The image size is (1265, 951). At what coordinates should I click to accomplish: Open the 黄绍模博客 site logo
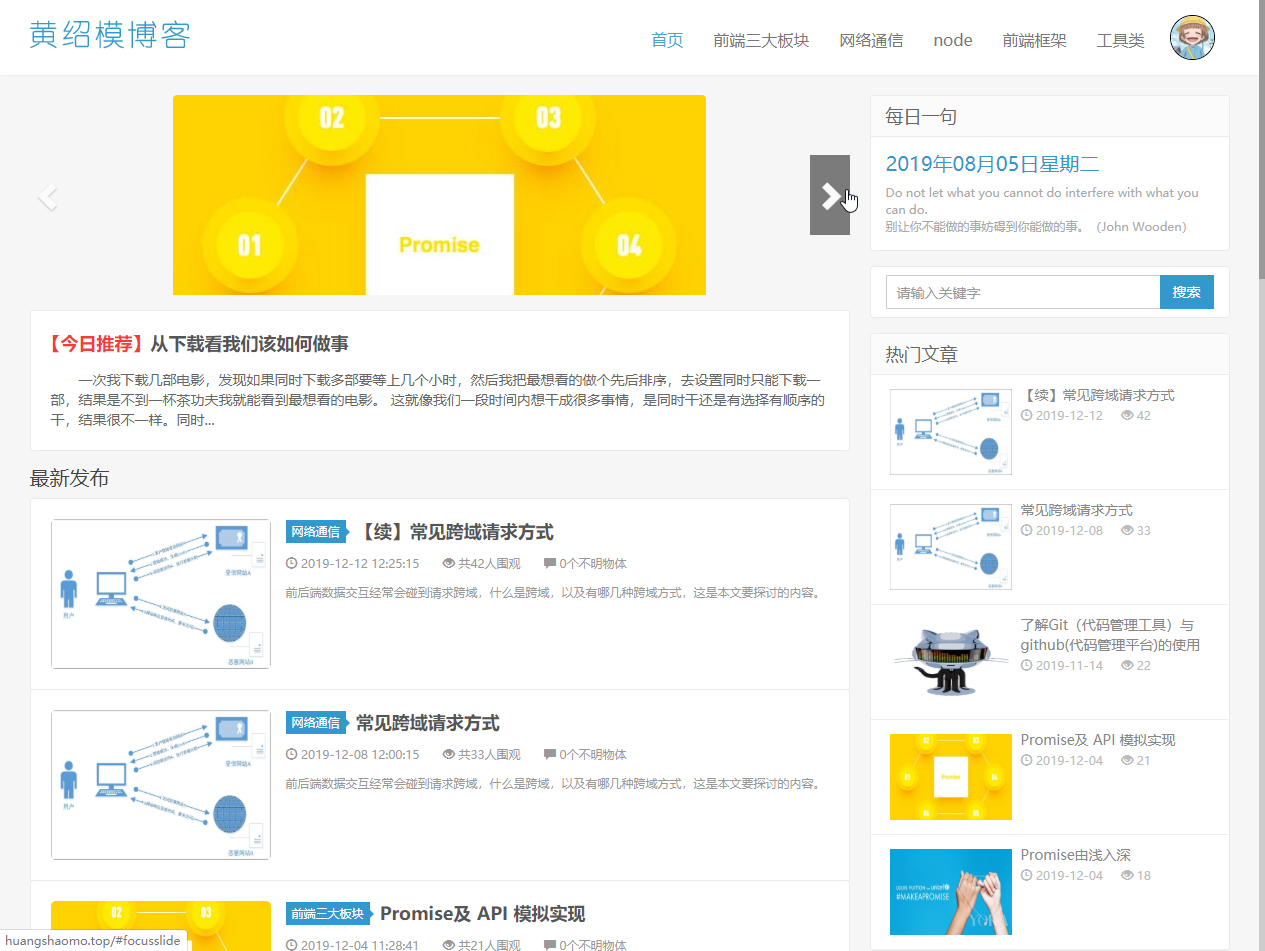click(110, 35)
